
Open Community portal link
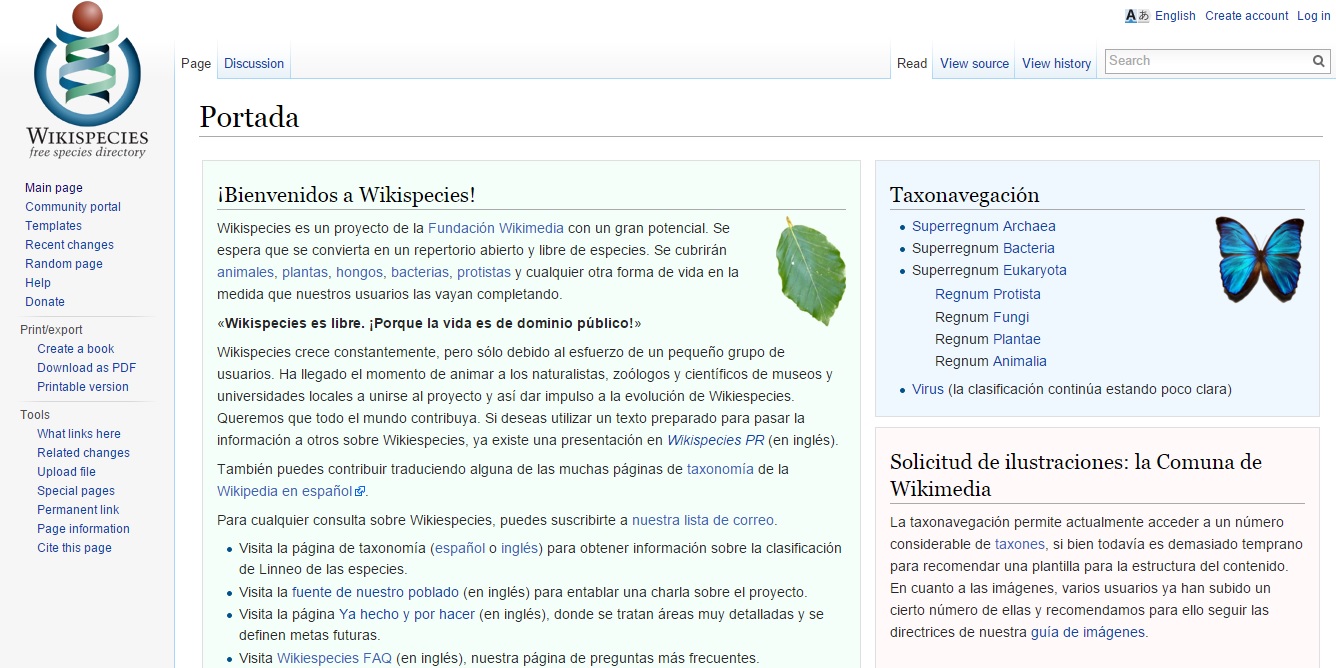click(x=73, y=207)
